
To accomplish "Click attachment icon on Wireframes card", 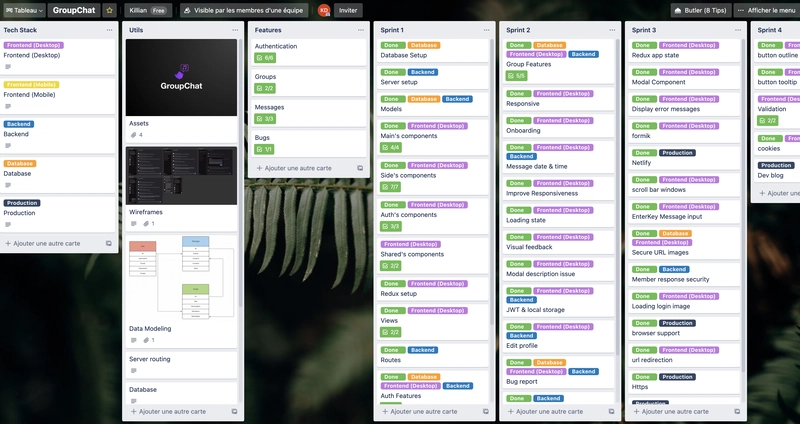I will (148, 223).
